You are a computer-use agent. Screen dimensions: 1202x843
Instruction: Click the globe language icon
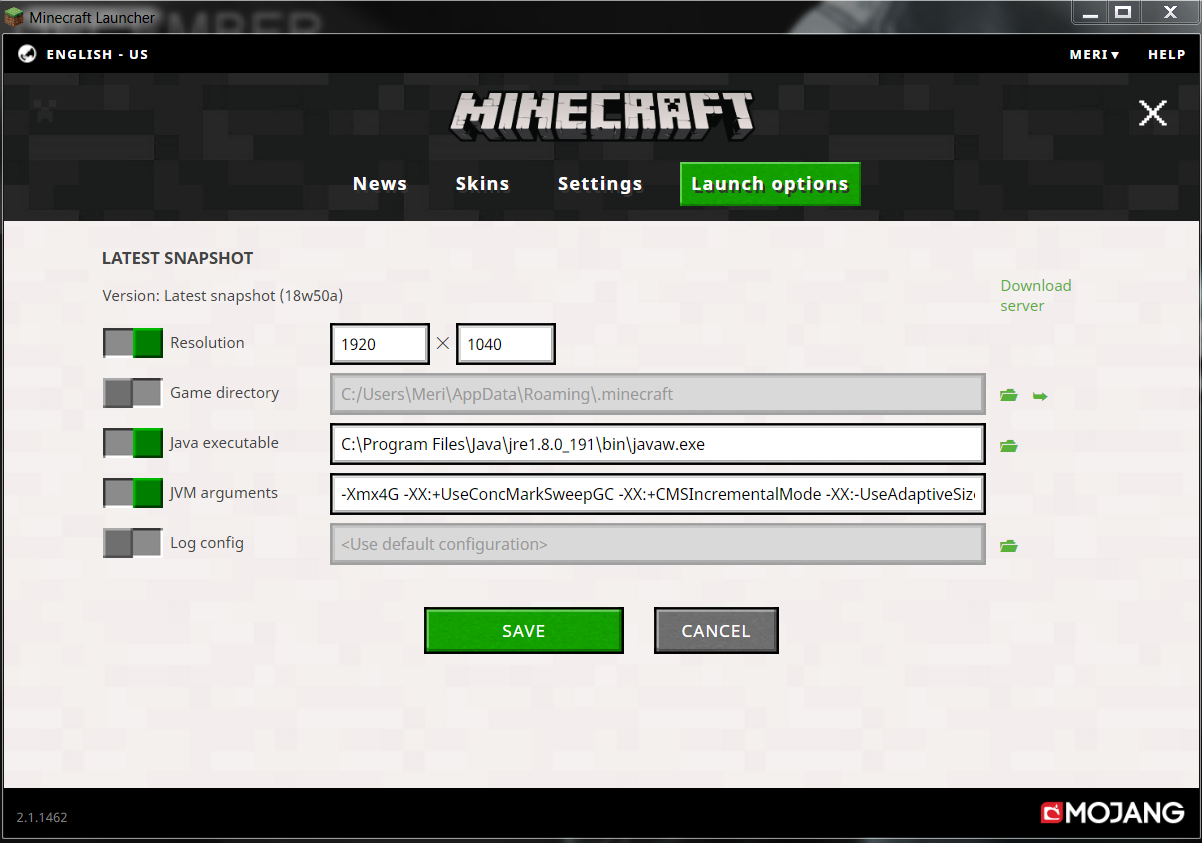(x=27, y=54)
